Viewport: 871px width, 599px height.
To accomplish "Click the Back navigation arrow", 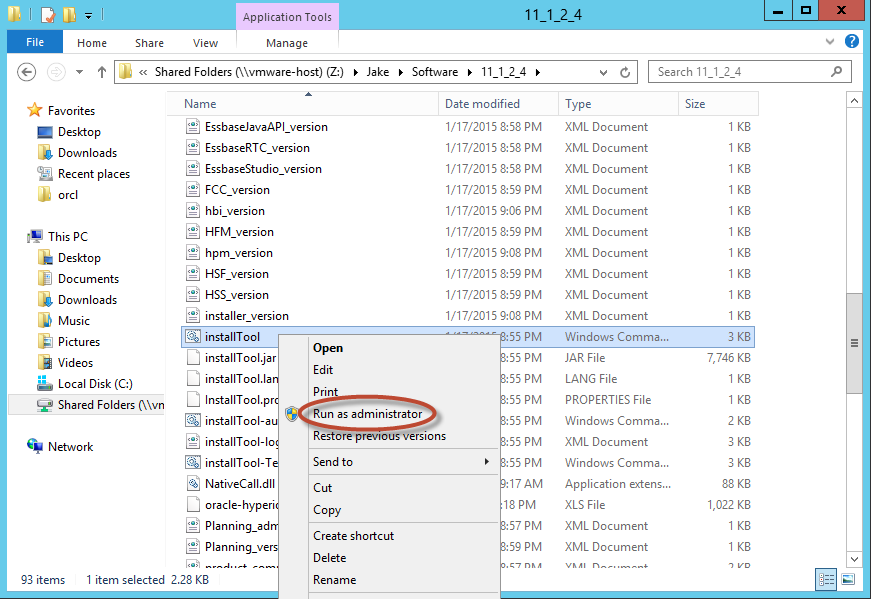I will coord(26,72).
